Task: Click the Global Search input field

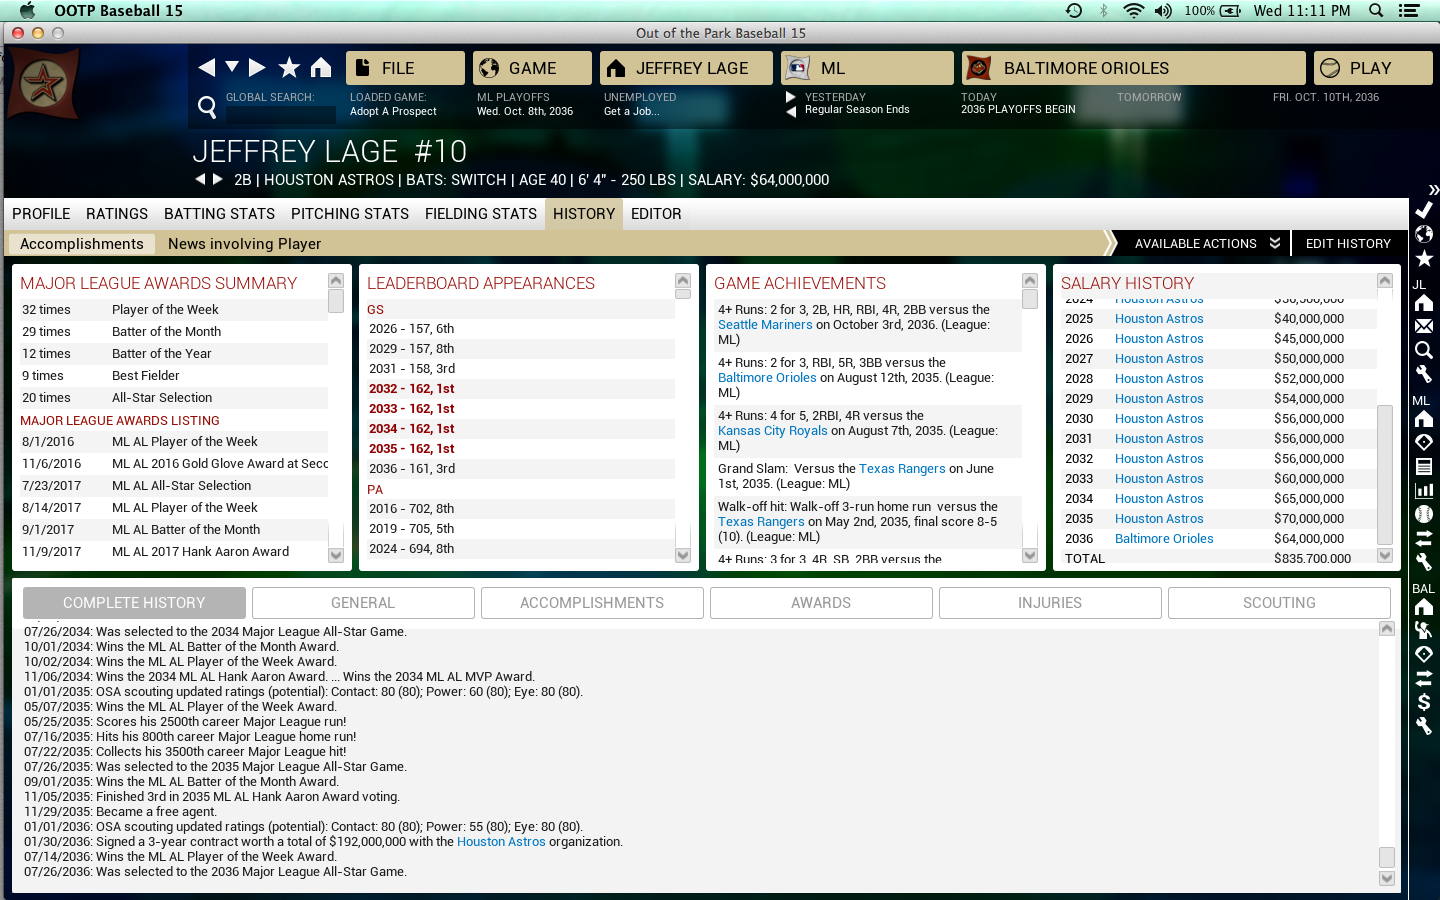Action: [280, 114]
